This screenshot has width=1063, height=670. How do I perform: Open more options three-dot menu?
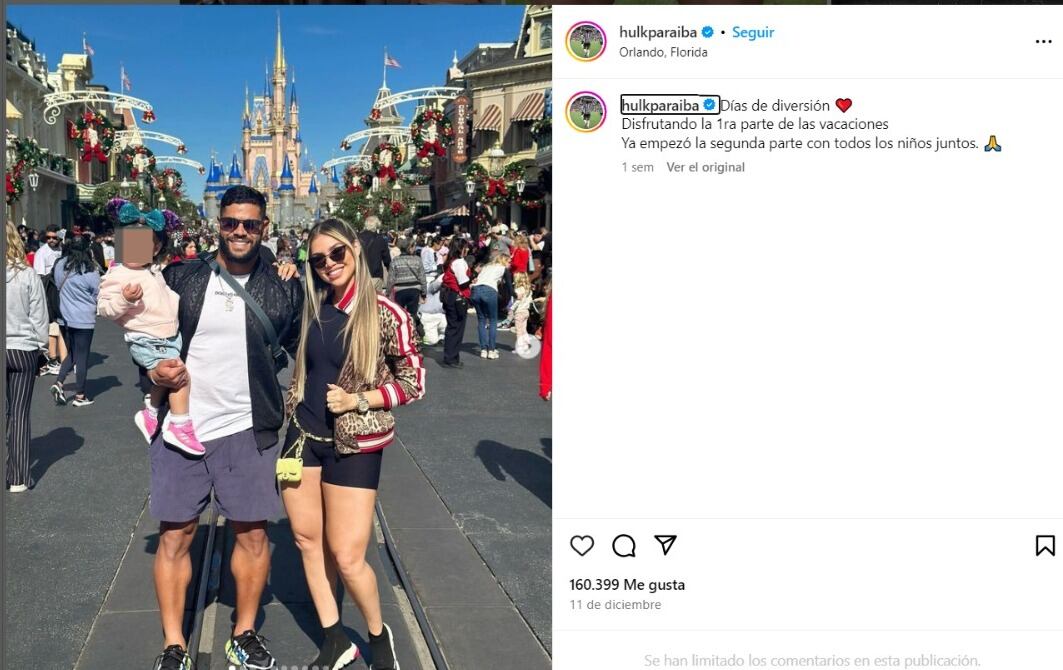point(1043,41)
